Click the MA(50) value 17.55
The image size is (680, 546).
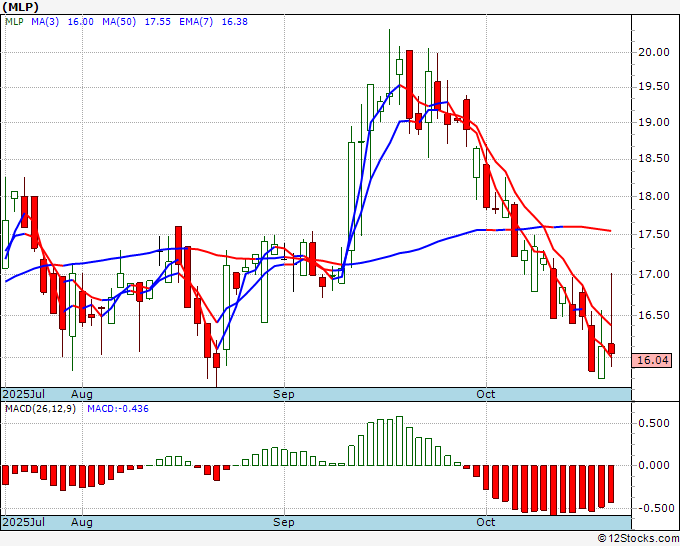157,22
